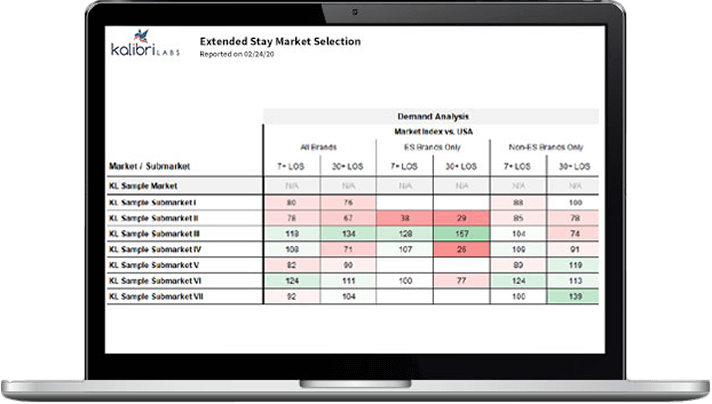Select the 'KL Sample Submarket VII' row label
712x404 pixels.
(156, 296)
